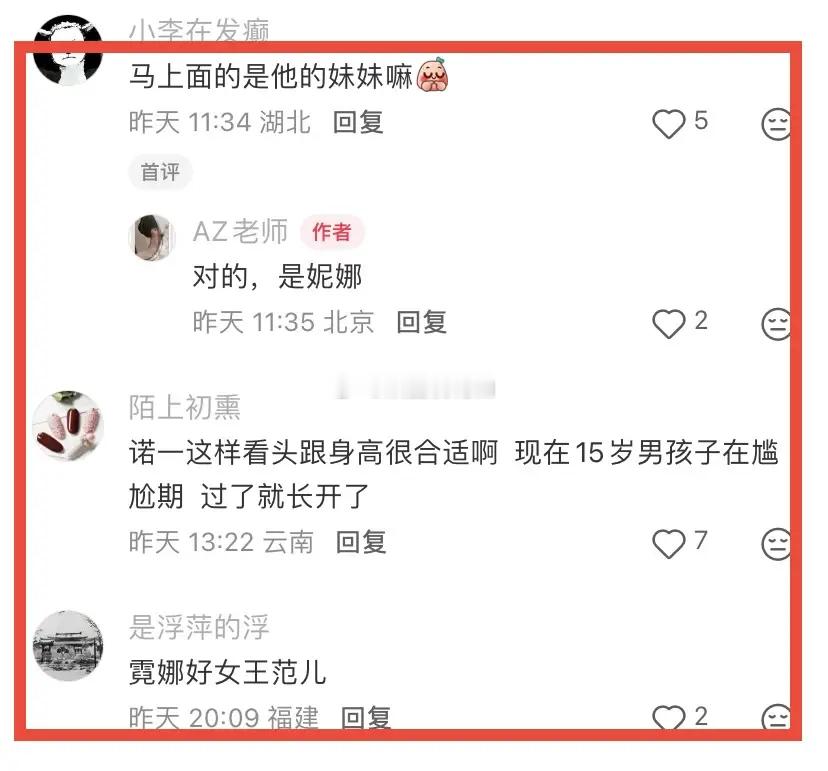Screen dimensions: 828x771
Task: Reply to 陌上初熏's comment from 云南
Action: [361, 542]
